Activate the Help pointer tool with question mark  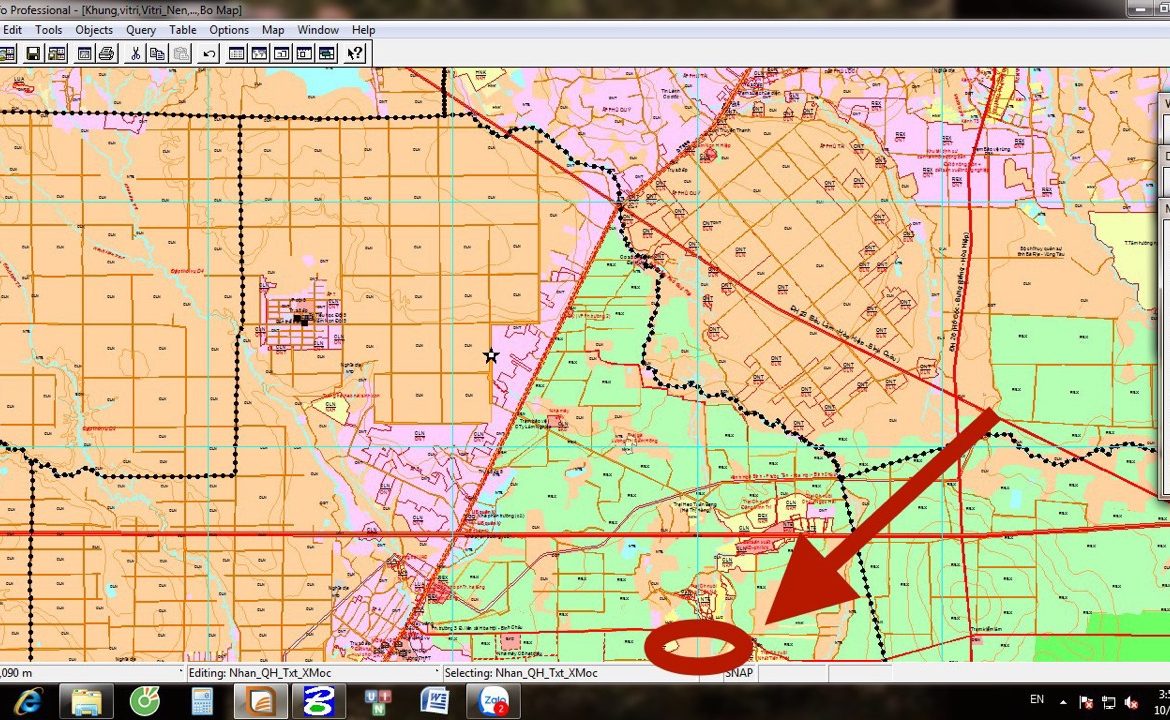click(355, 53)
